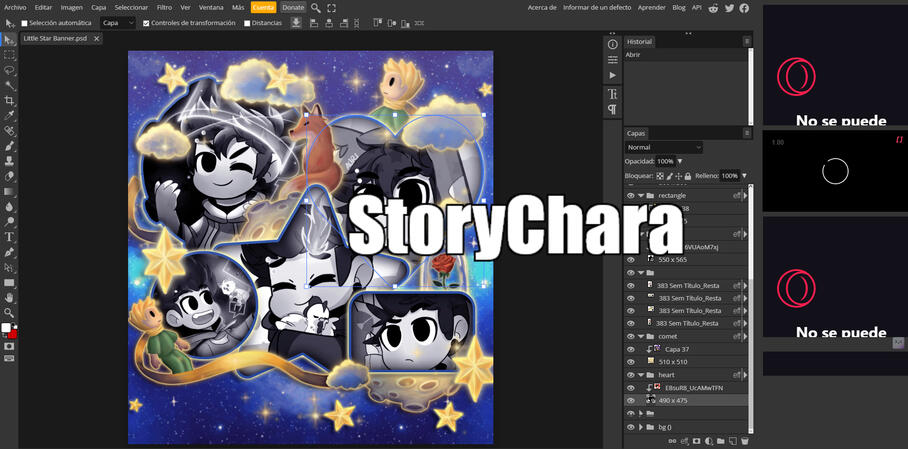This screenshot has width=908, height=449.
Task: Pick the Rectangular Marquee tool
Action: point(9,55)
